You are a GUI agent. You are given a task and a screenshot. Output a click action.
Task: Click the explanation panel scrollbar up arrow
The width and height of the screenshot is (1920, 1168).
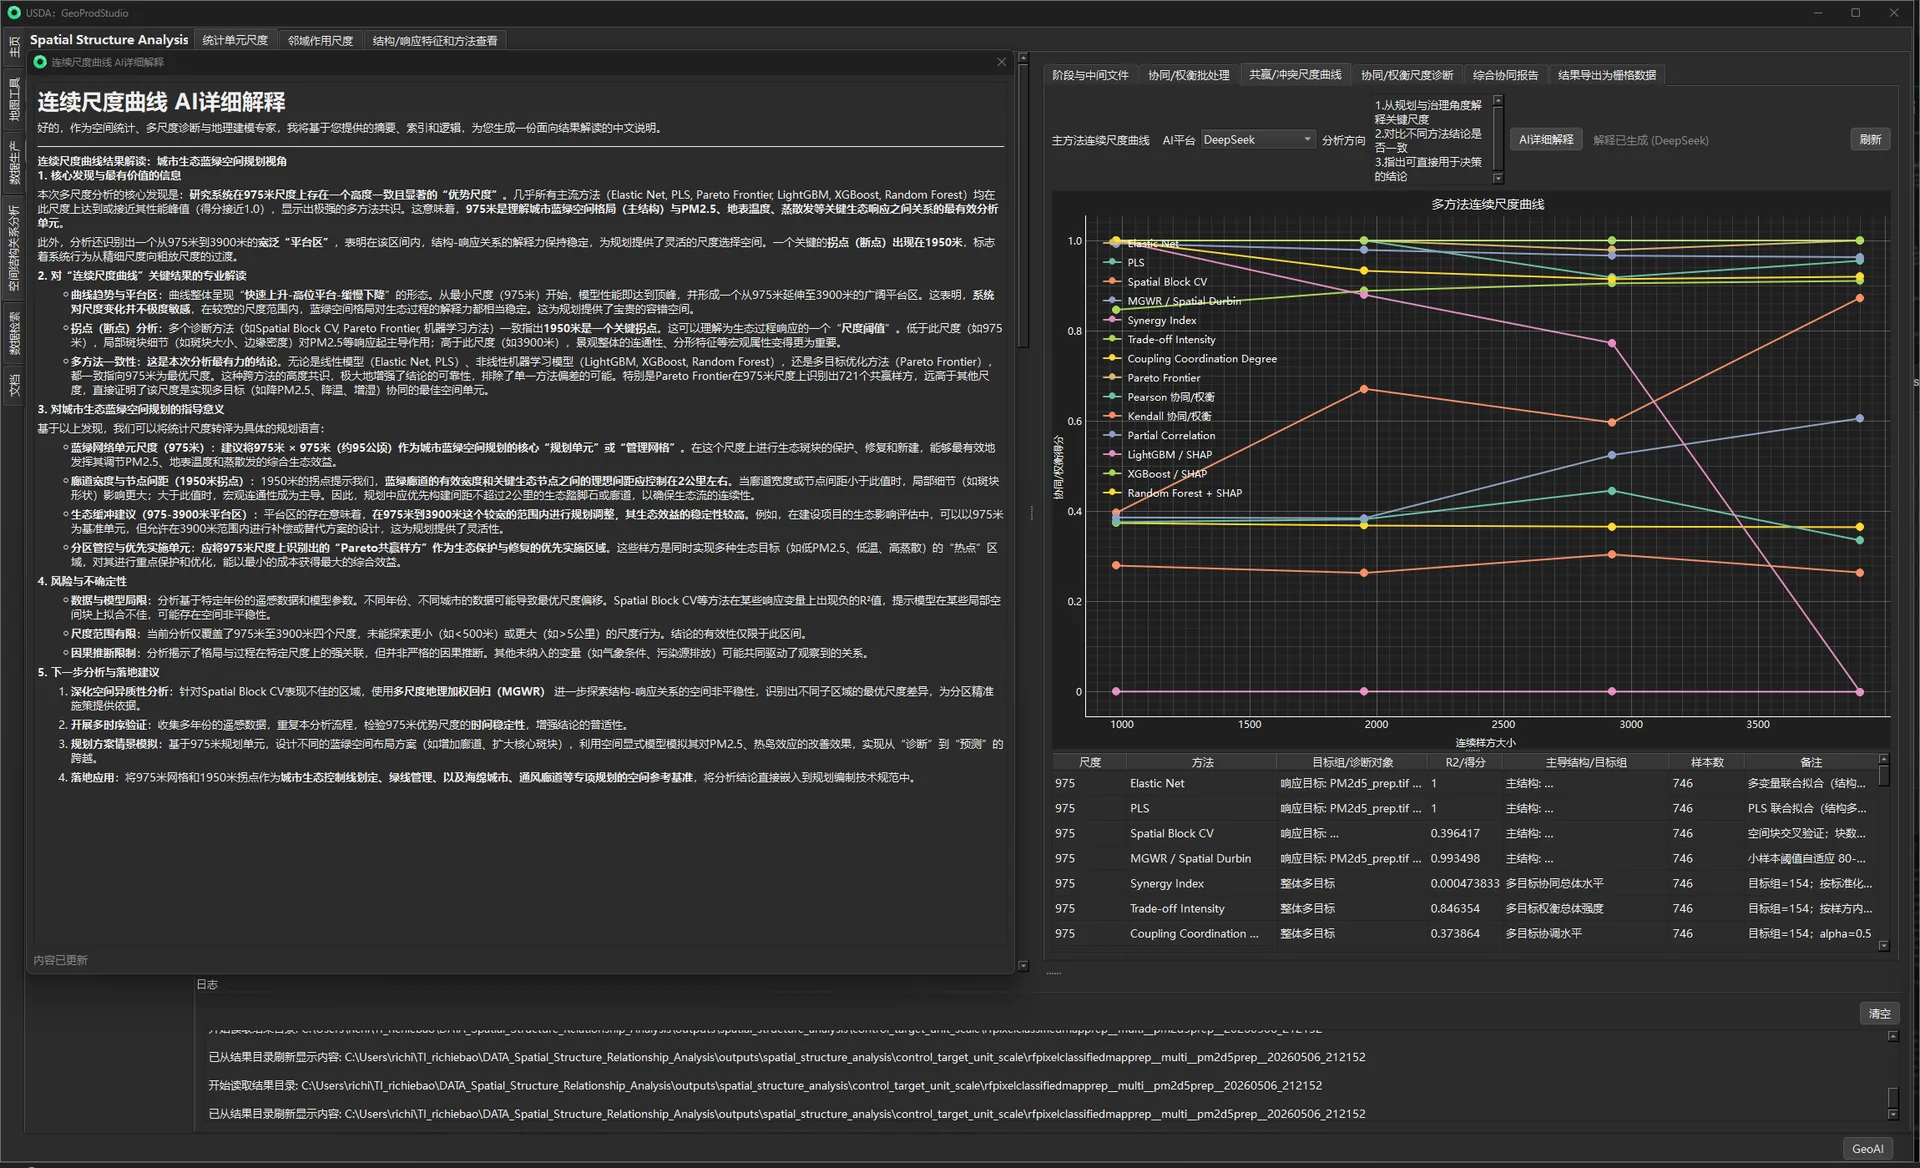coord(1023,58)
